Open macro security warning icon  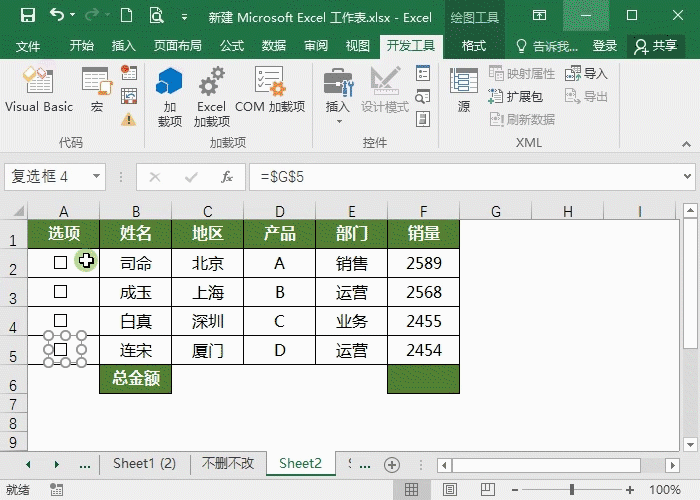pyautogui.click(x=129, y=119)
